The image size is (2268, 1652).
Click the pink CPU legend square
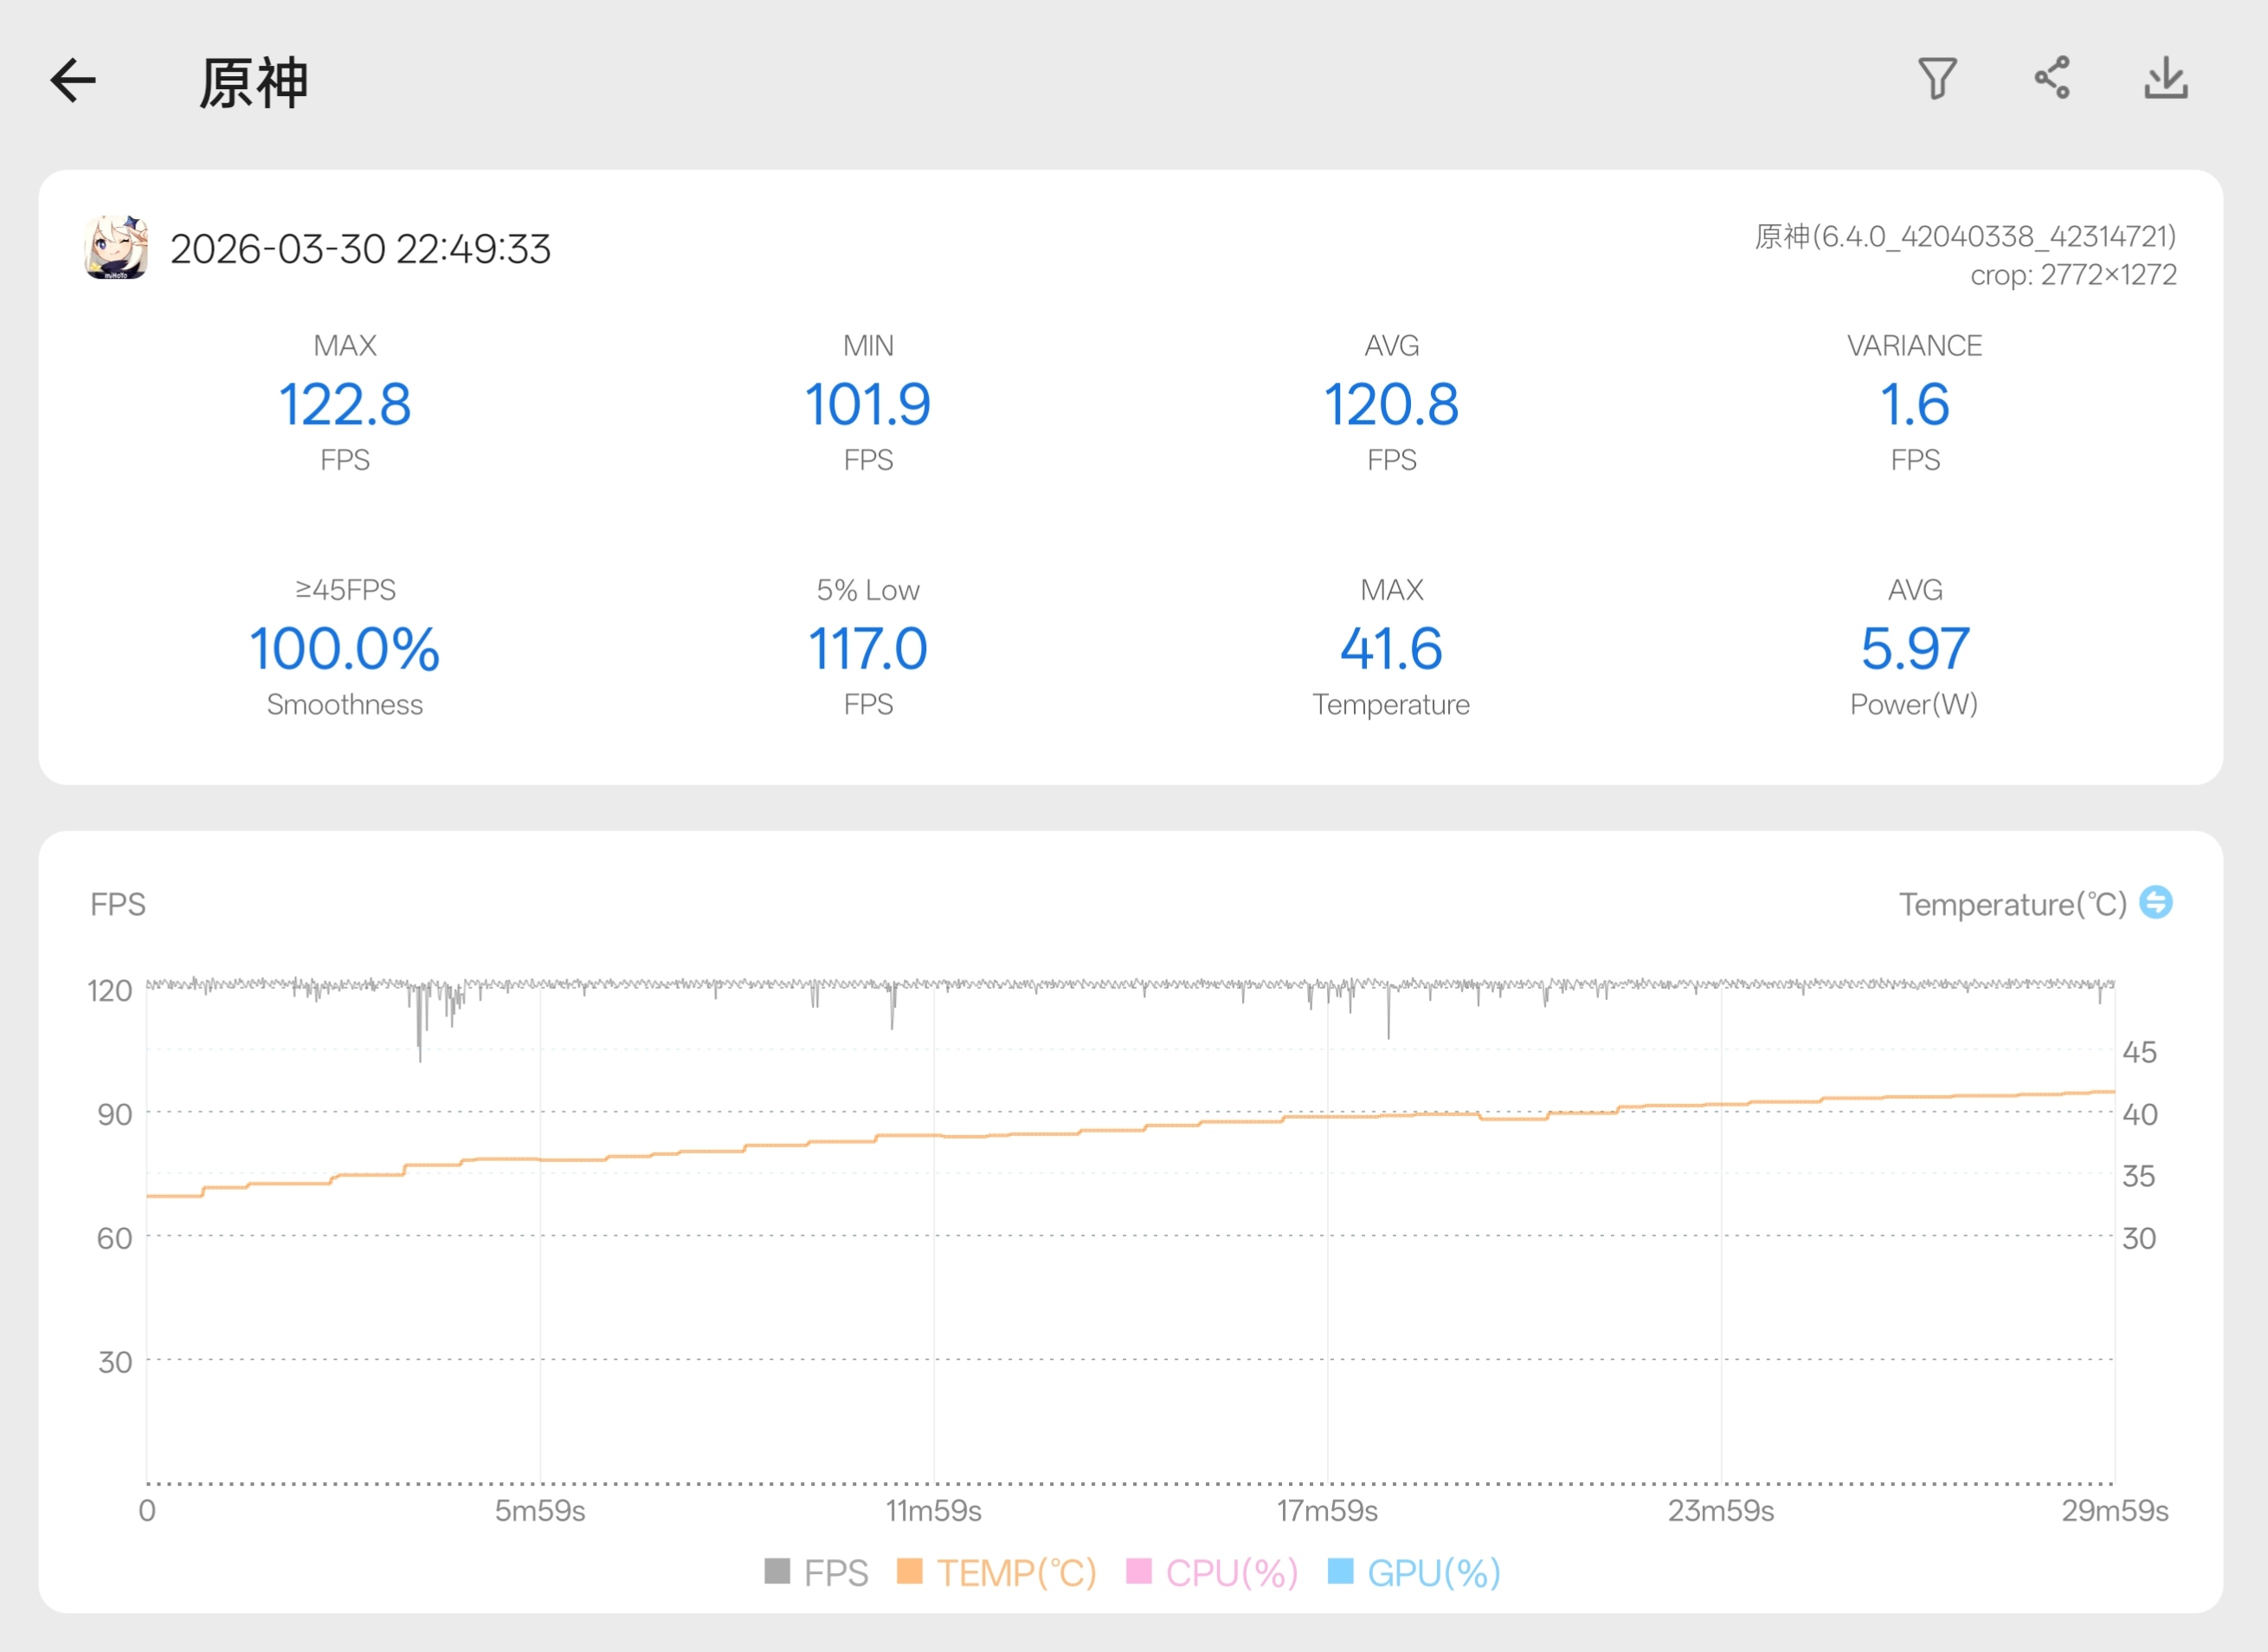[1138, 1571]
